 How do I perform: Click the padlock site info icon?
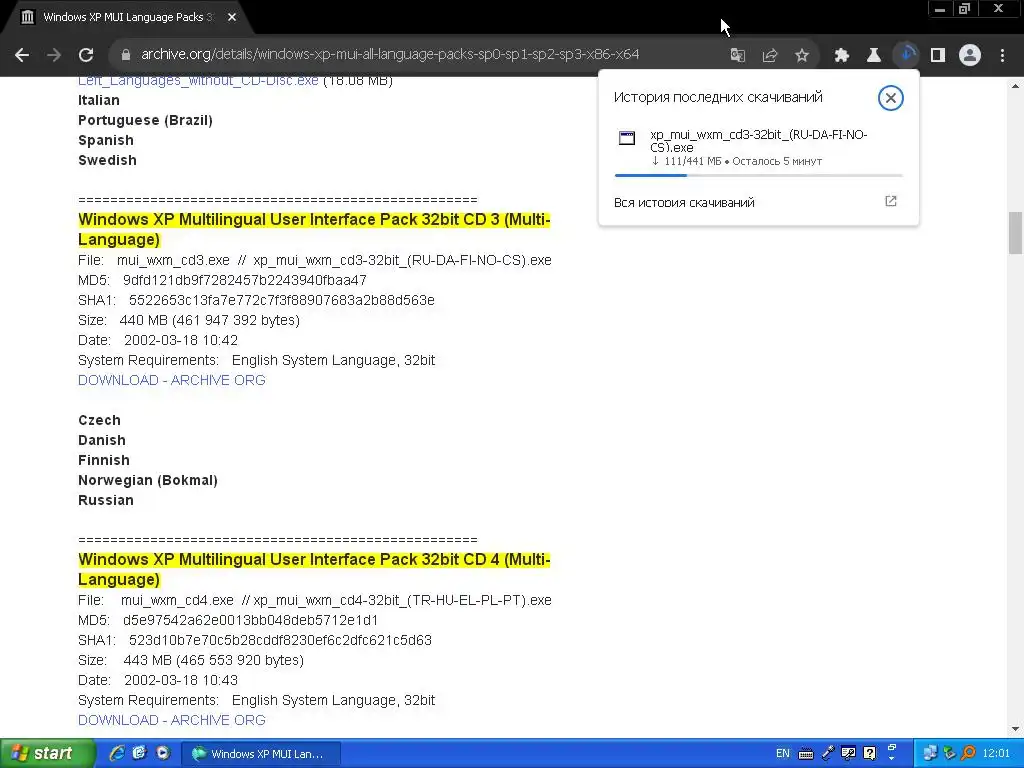point(125,55)
